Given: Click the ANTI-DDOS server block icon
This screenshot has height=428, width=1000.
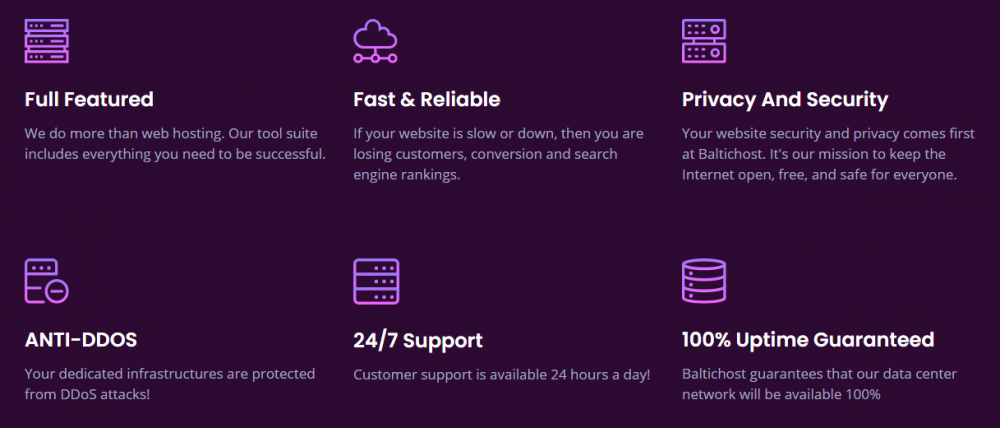Looking at the screenshot, I should [x=46, y=281].
